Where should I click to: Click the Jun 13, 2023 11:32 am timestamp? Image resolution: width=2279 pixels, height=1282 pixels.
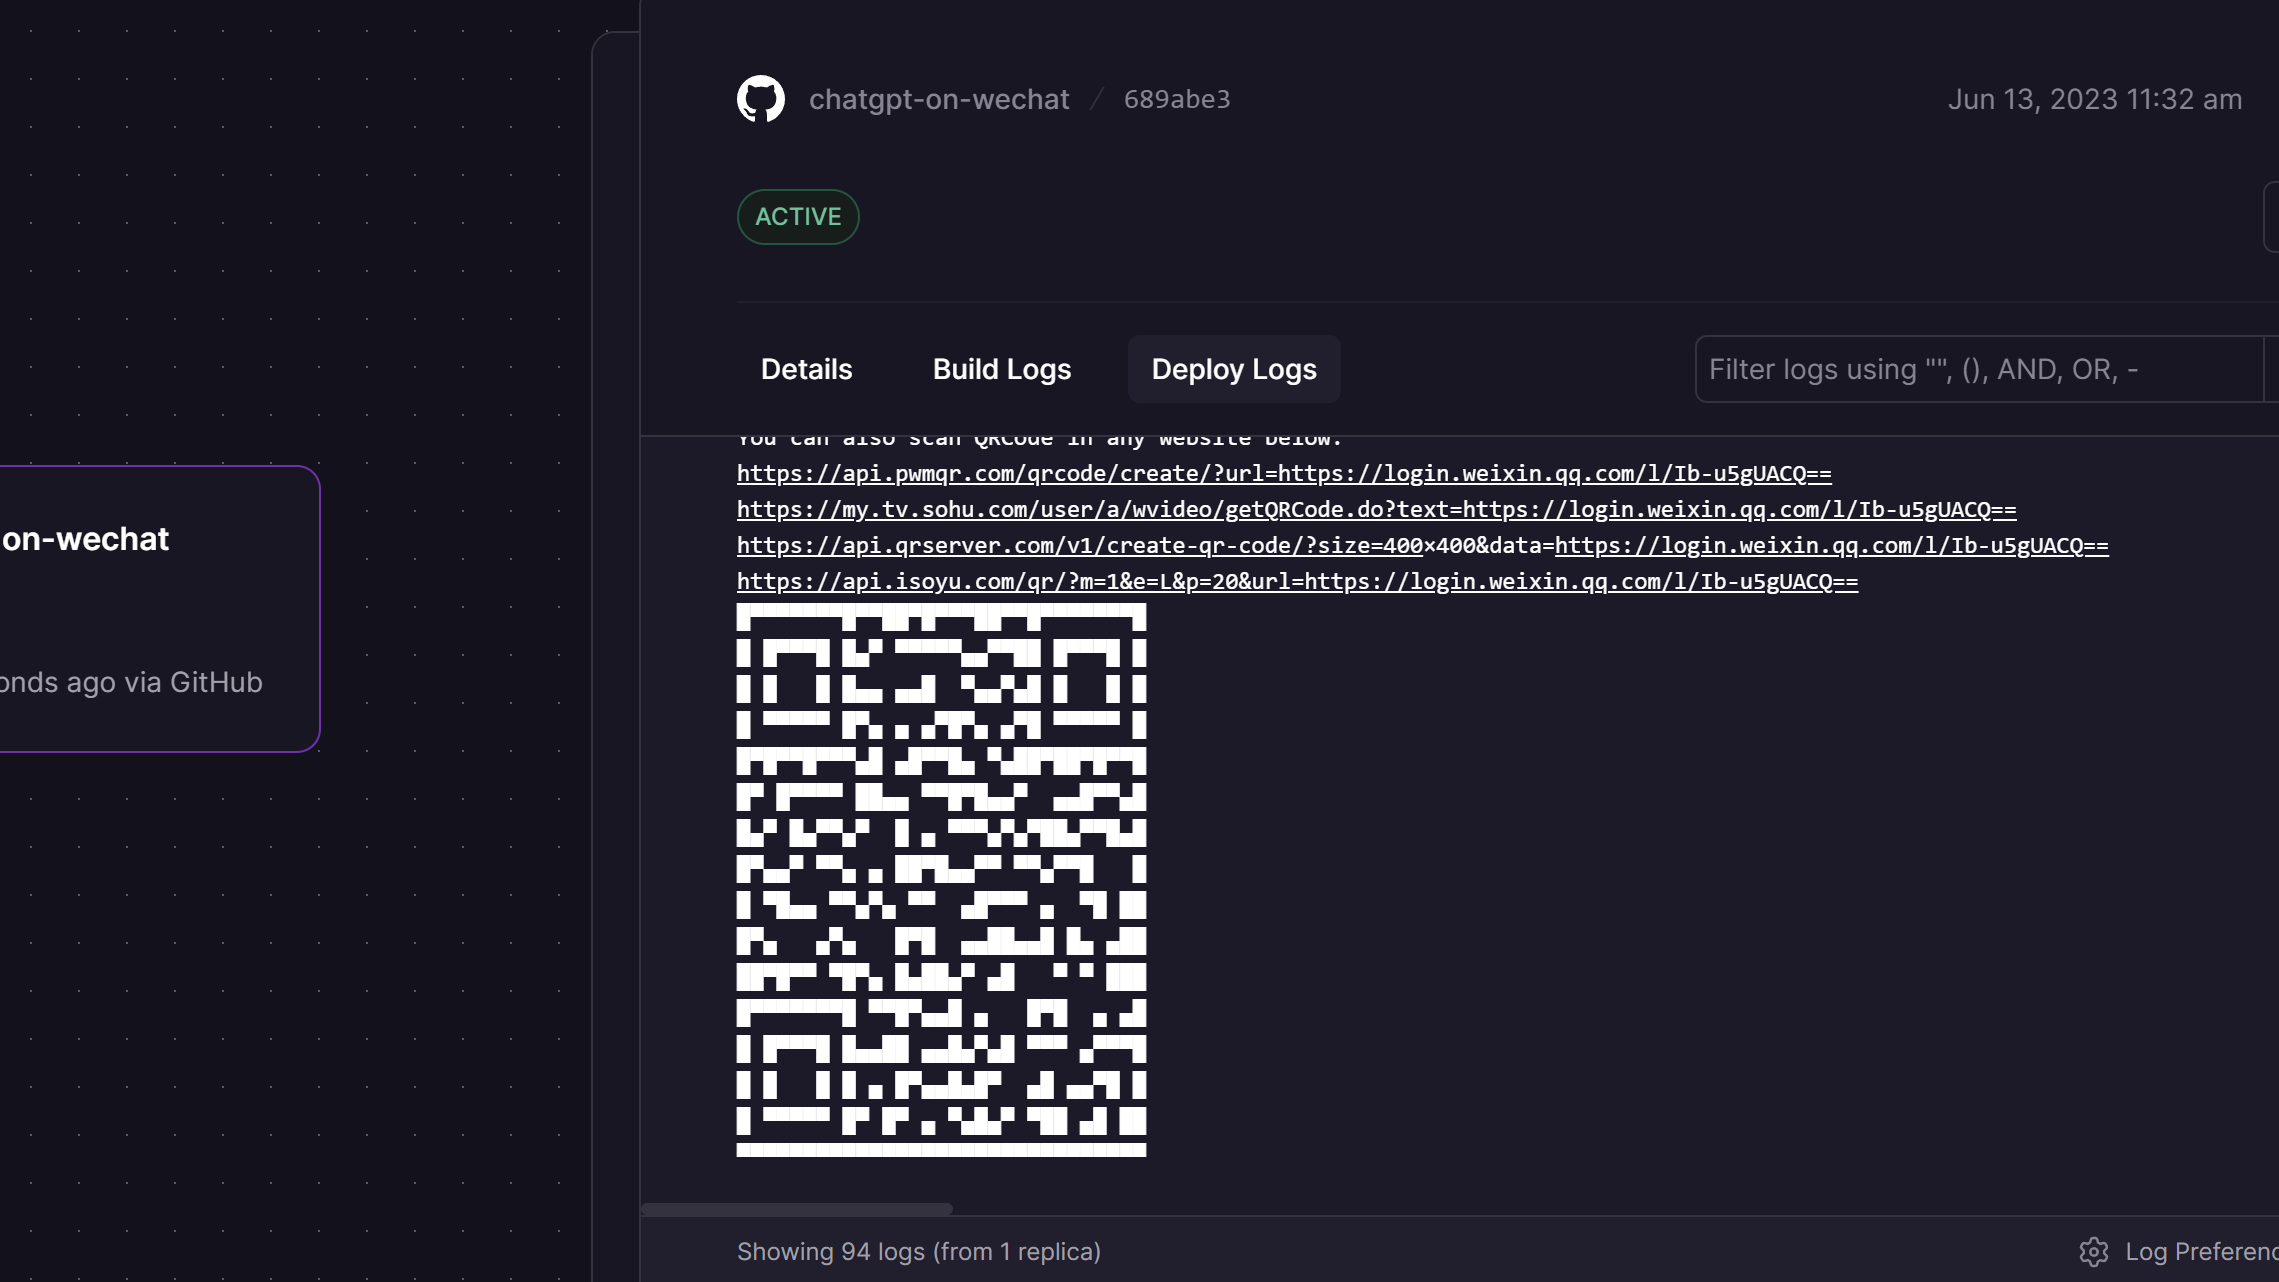(2095, 99)
